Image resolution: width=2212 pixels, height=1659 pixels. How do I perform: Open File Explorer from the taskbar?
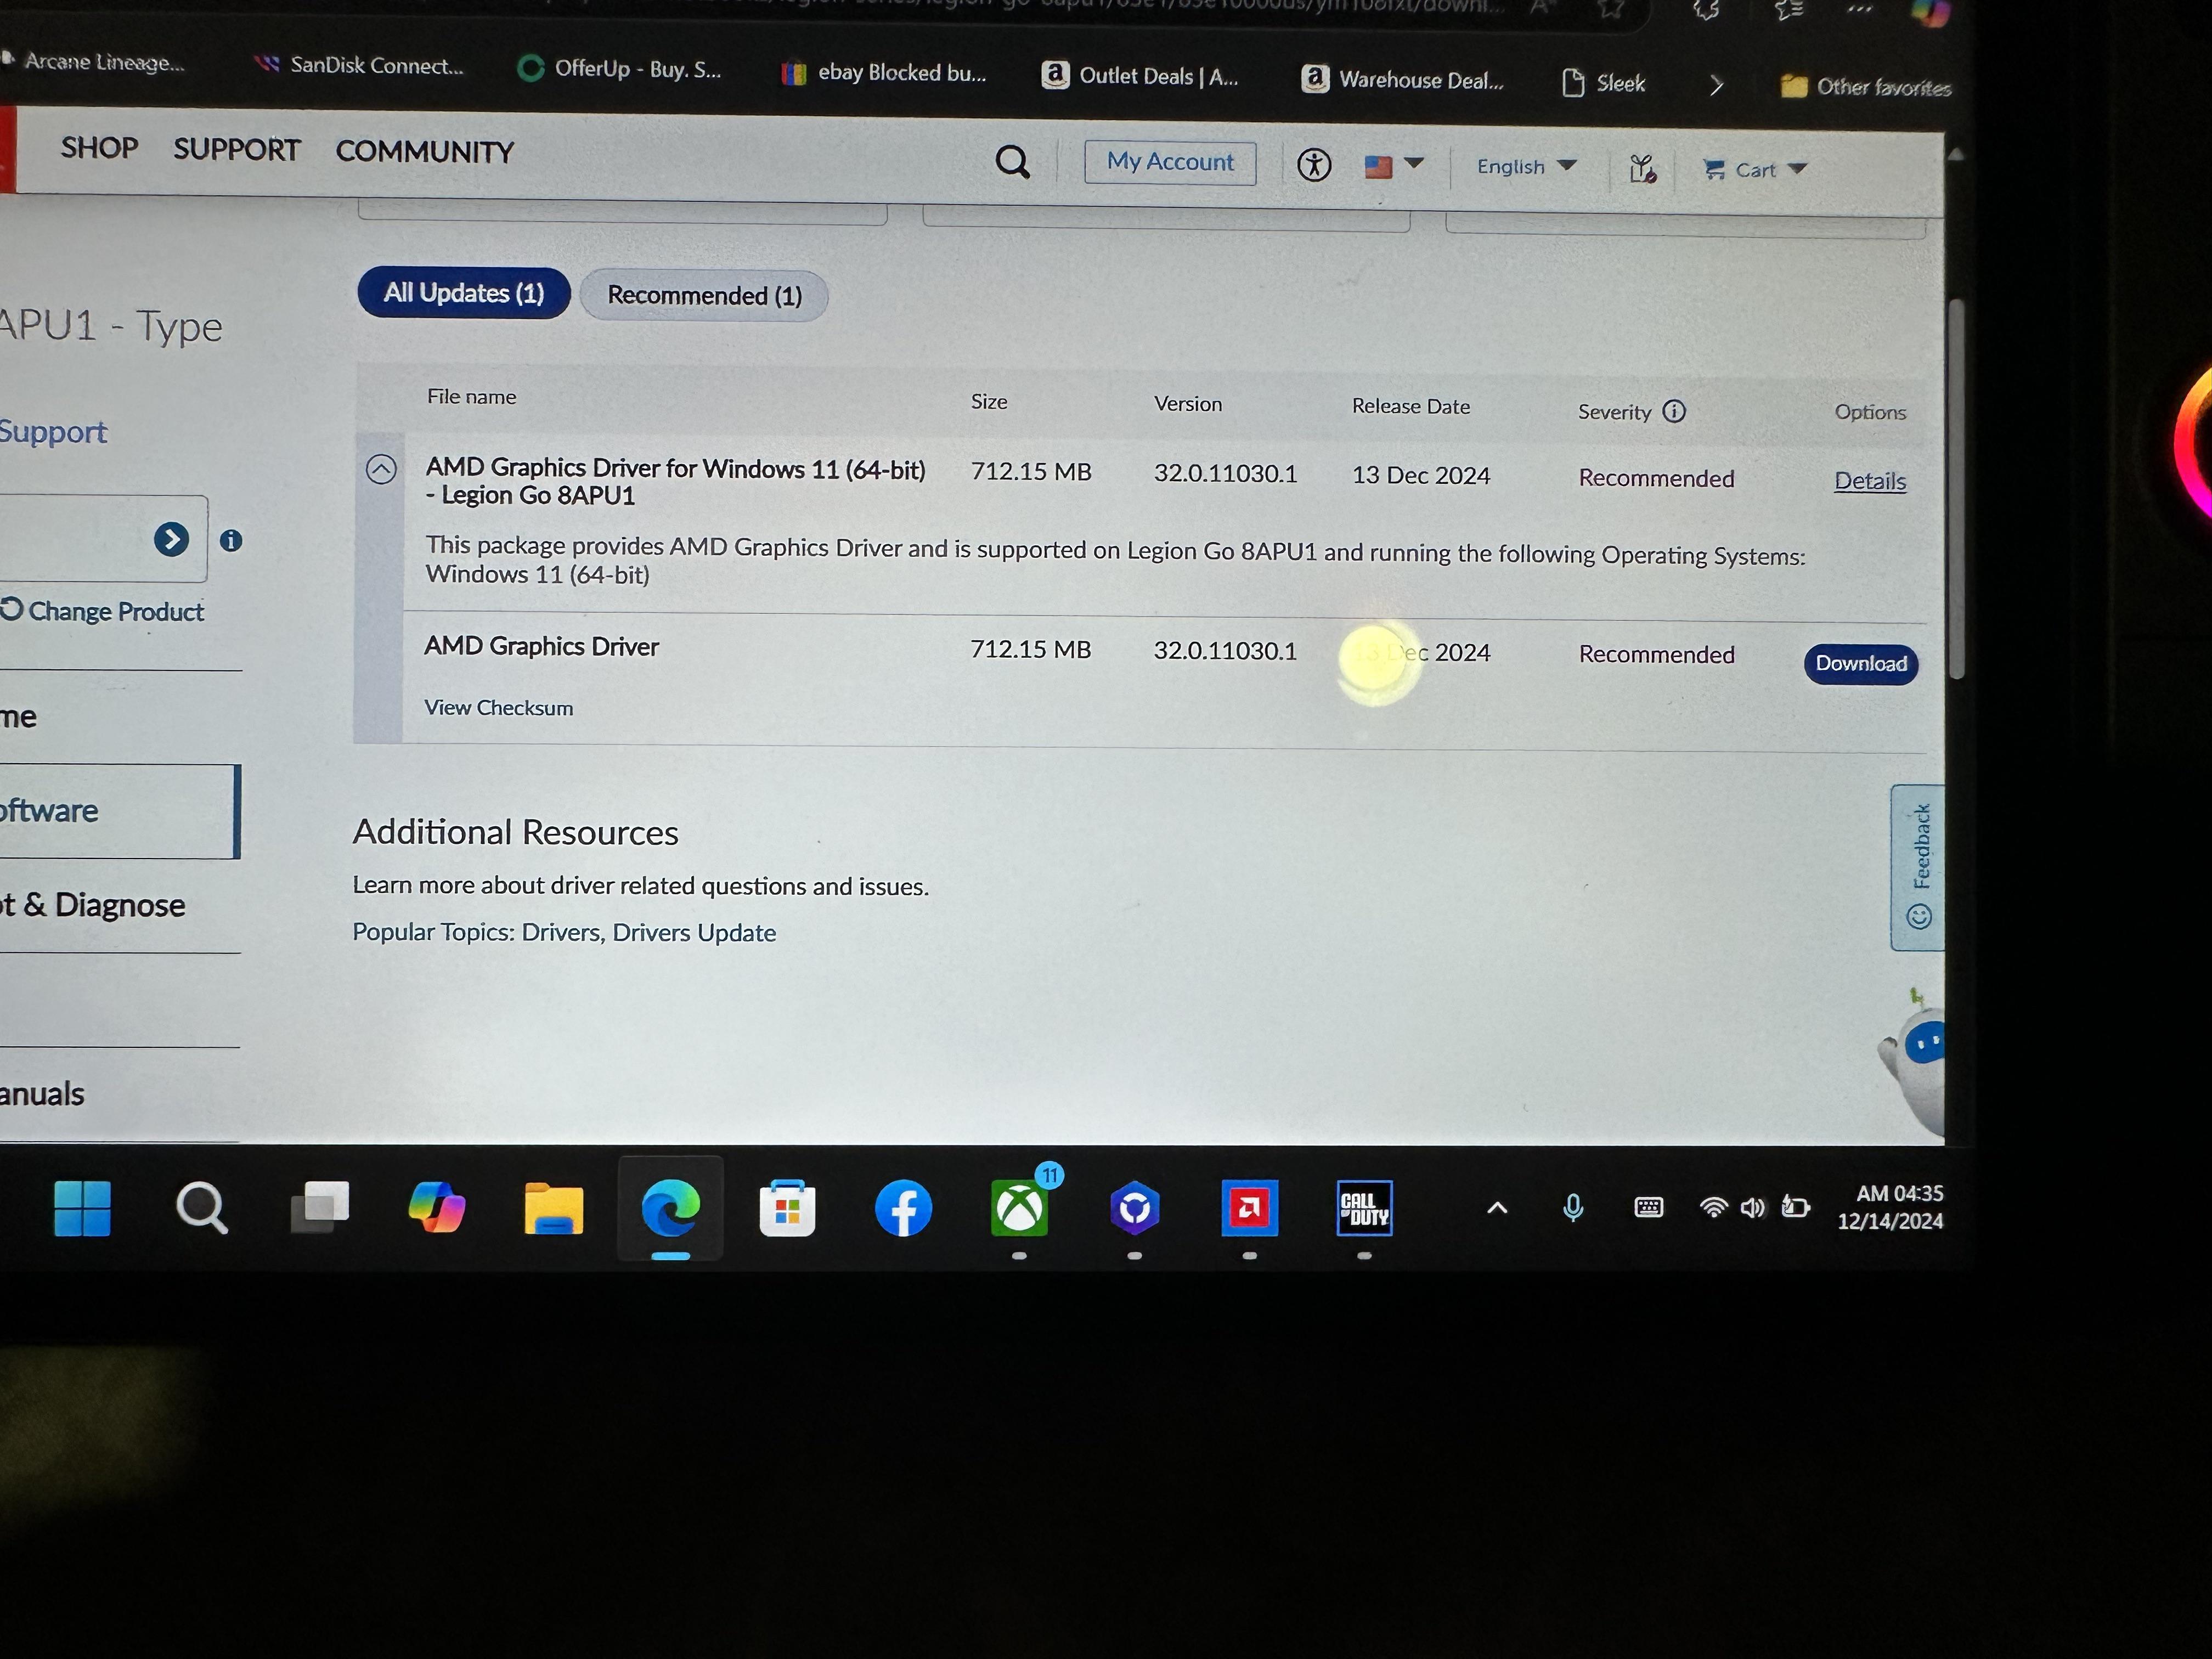pos(553,1209)
